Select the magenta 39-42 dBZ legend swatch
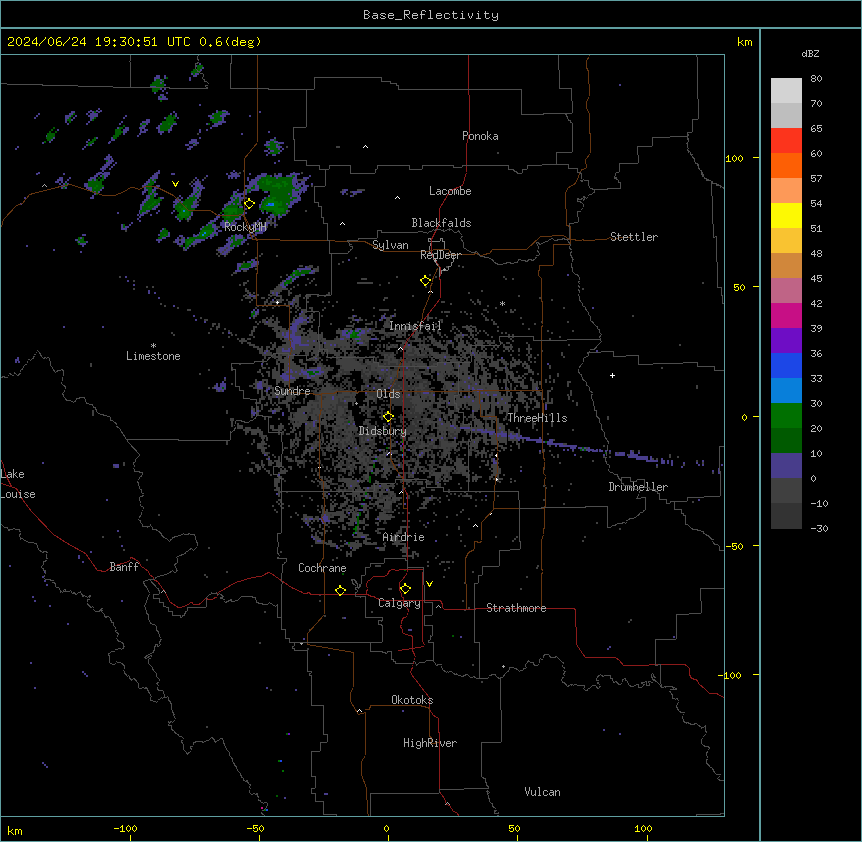Image resolution: width=862 pixels, height=842 pixels. (786, 315)
